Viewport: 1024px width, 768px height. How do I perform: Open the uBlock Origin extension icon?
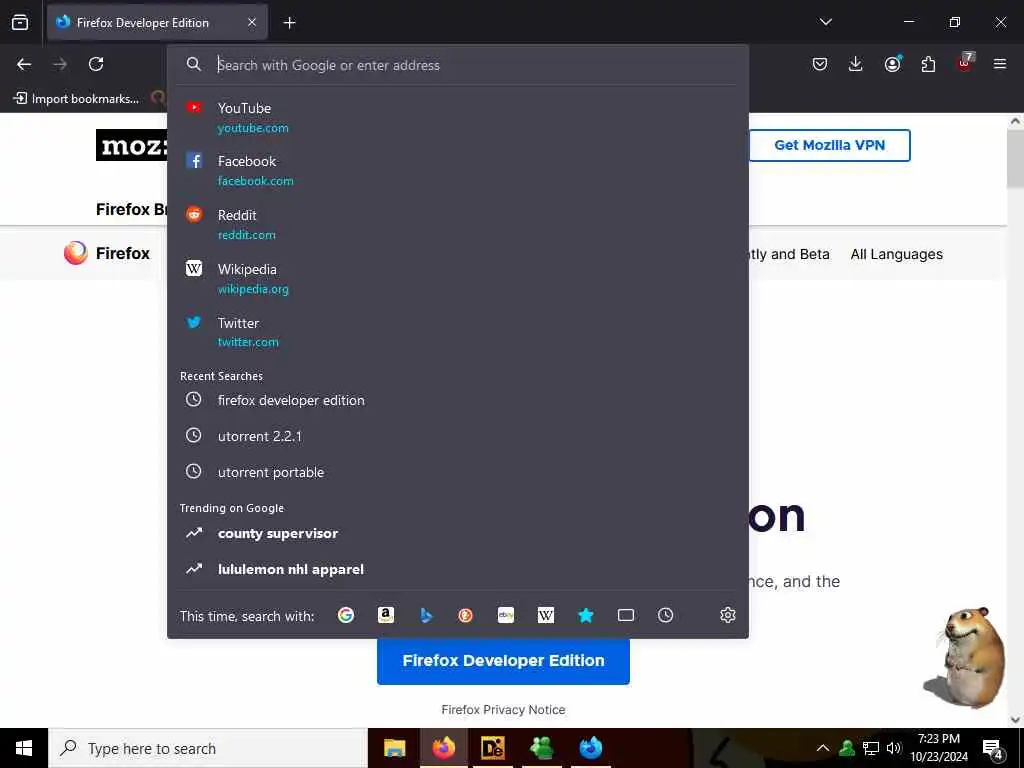pos(965,63)
